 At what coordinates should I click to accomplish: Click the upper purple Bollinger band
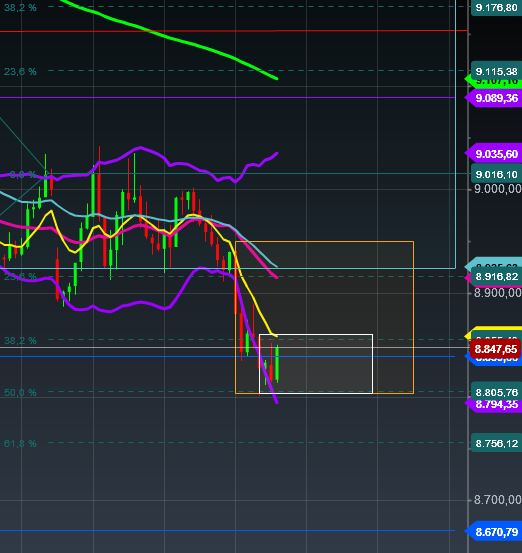(x=141, y=148)
